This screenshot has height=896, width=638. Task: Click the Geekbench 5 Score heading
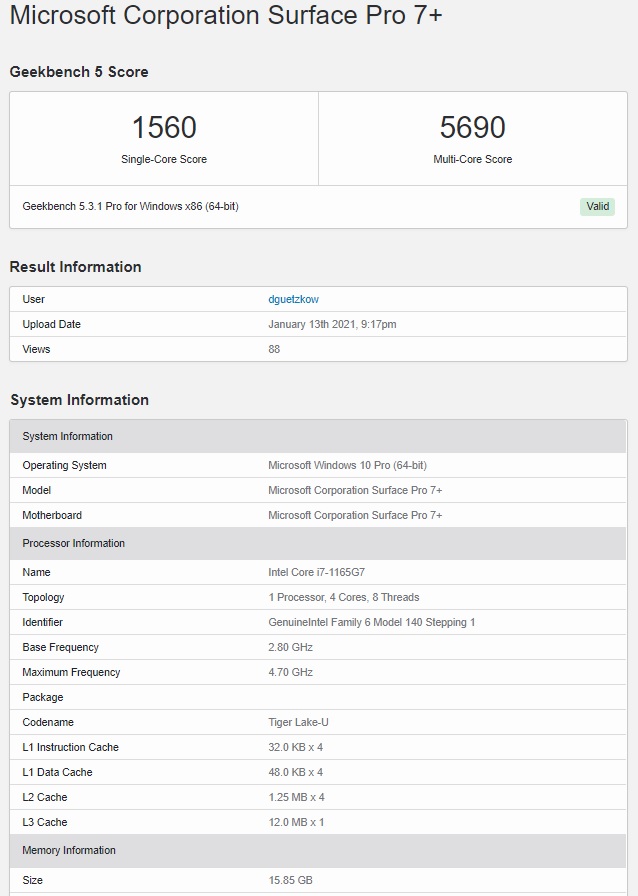[79, 72]
